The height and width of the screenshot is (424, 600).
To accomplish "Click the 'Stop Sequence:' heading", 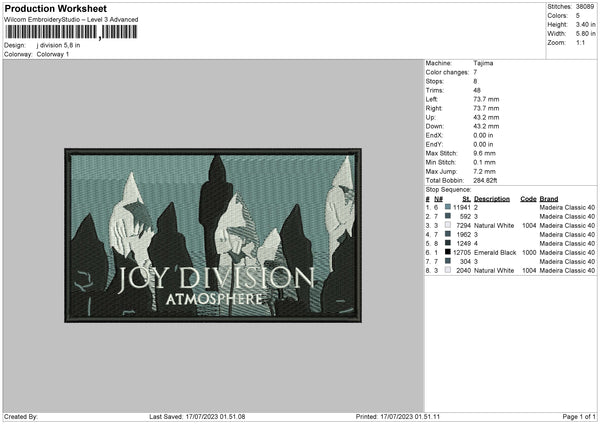I will click(x=448, y=190).
